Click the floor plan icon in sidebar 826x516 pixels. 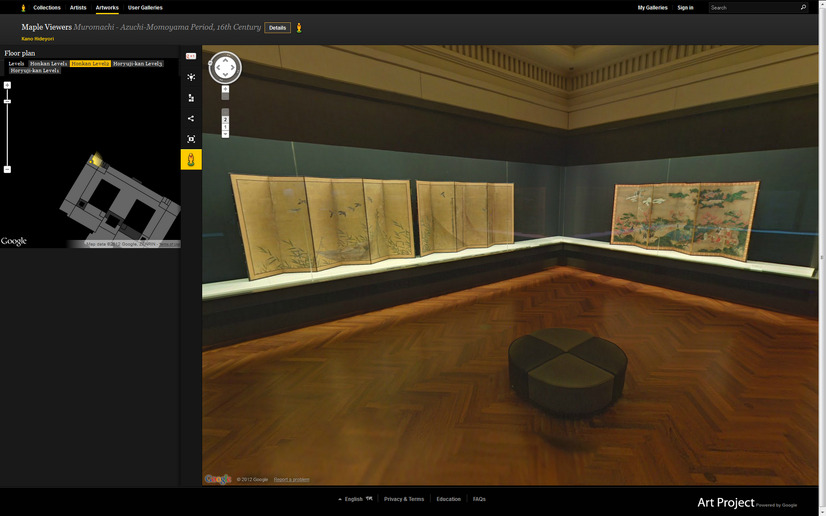(x=191, y=98)
